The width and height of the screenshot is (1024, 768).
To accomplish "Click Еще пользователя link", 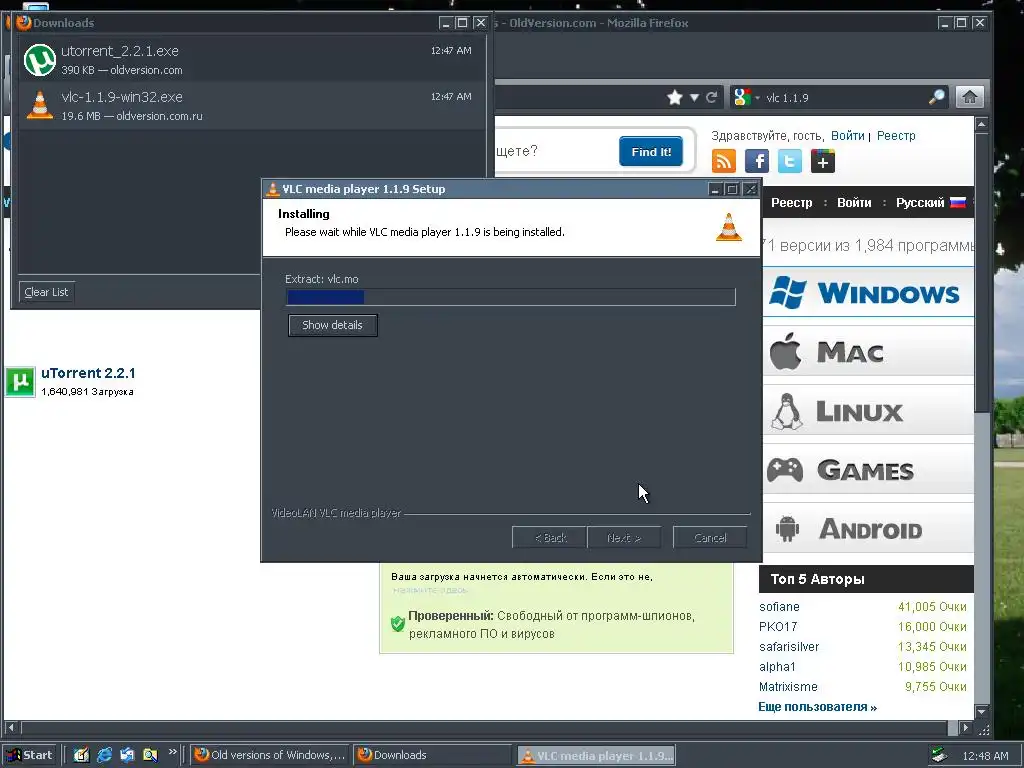I will [x=818, y=707].
